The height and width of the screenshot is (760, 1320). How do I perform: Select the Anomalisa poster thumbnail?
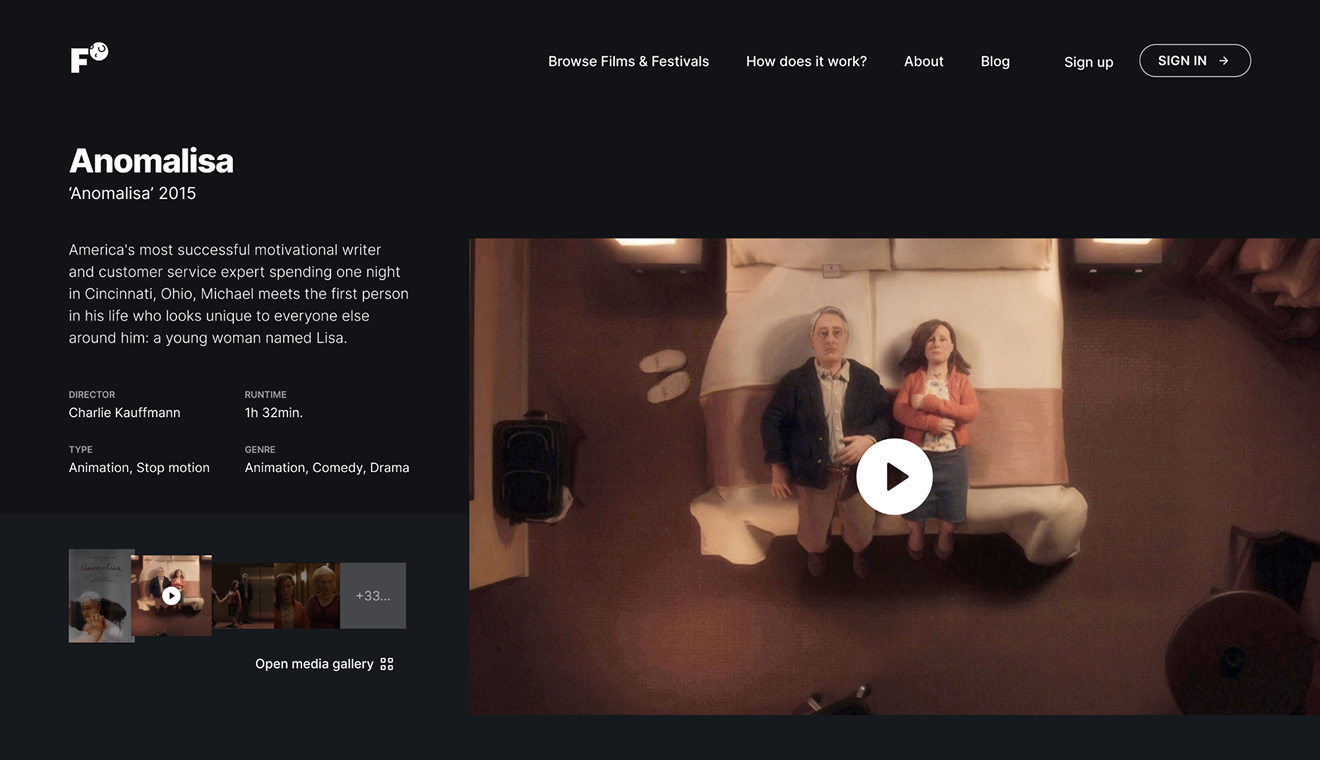pos(100,595)
